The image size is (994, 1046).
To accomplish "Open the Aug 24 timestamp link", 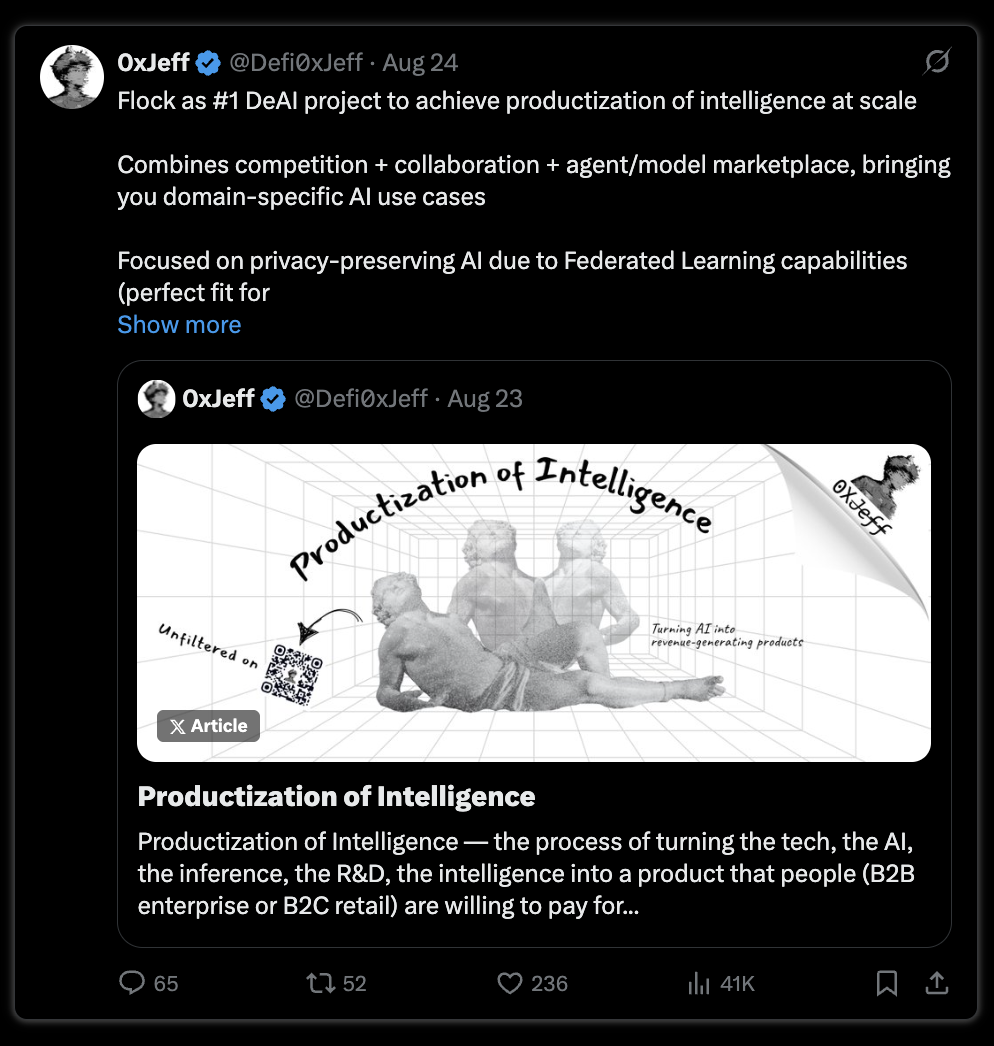I will point(420,63).
